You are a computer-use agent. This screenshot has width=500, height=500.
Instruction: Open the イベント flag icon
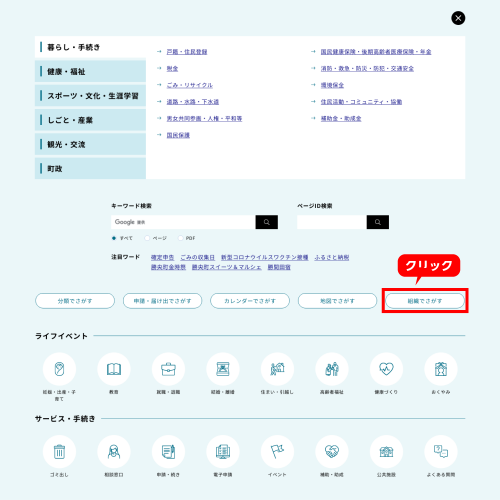(x=277, y=452)
